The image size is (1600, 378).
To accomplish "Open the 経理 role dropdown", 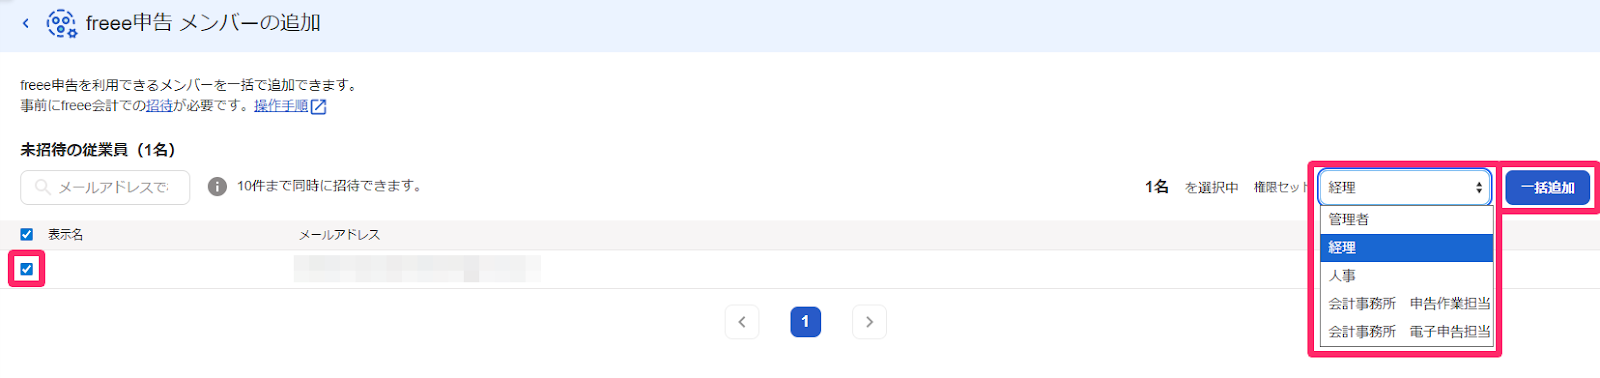I will (x=1405, y=187).
